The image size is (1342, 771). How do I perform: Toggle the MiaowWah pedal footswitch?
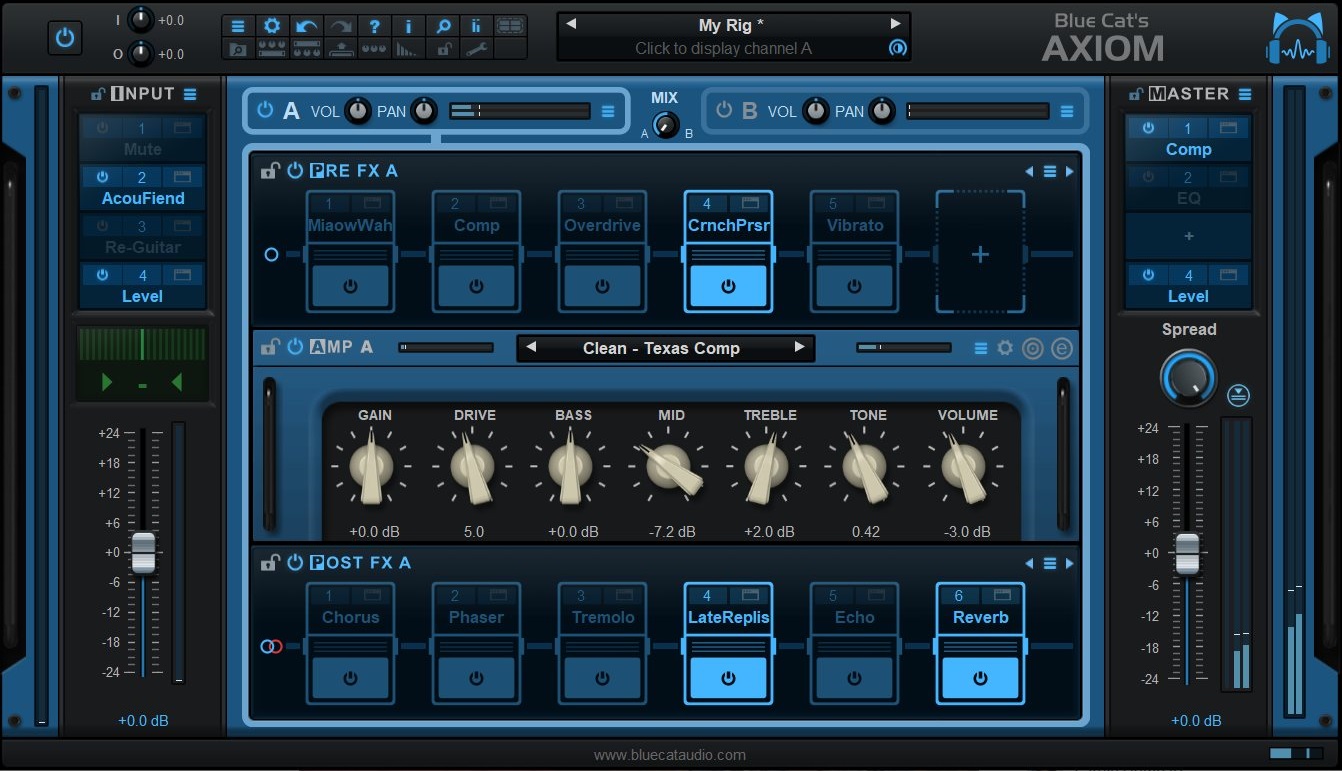pos(350,286)
